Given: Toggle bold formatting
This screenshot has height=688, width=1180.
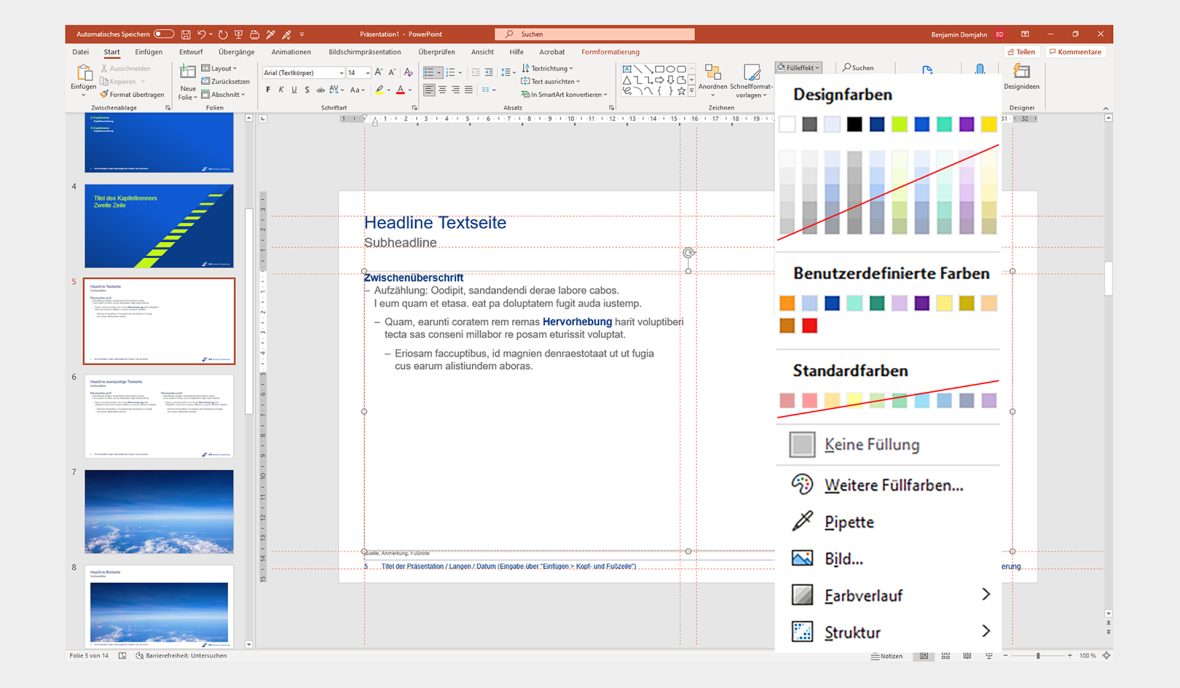Looking at the screenshot, I should pos(268,90).
